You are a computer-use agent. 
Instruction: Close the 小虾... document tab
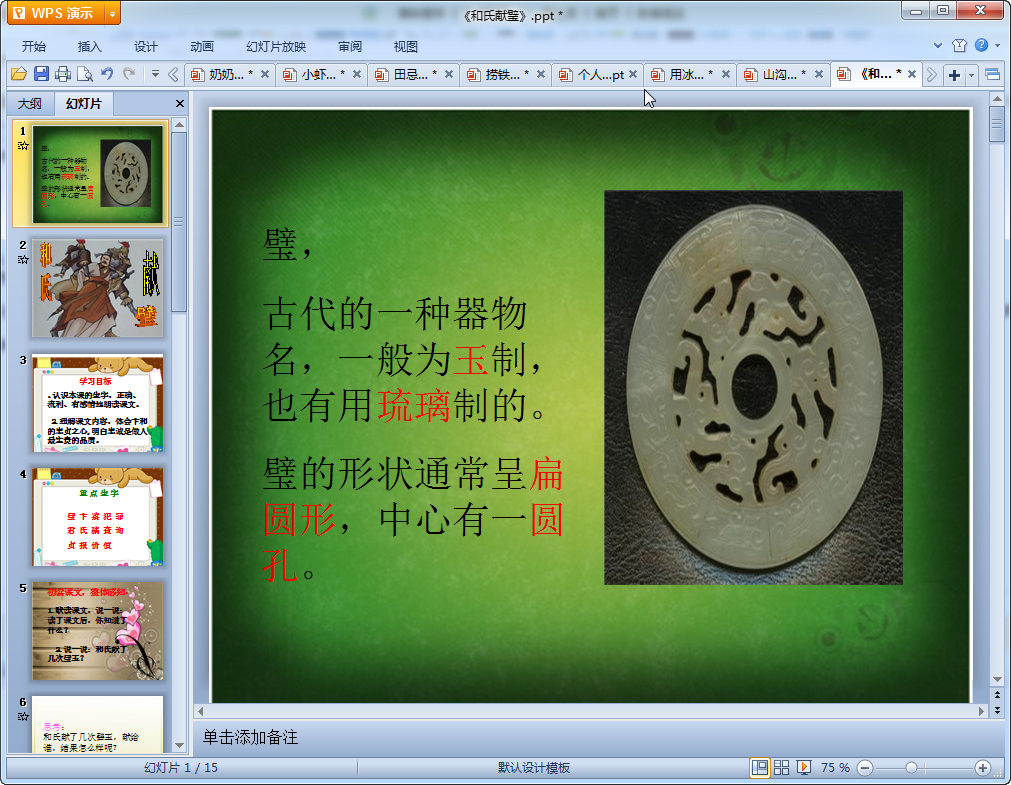357,75
